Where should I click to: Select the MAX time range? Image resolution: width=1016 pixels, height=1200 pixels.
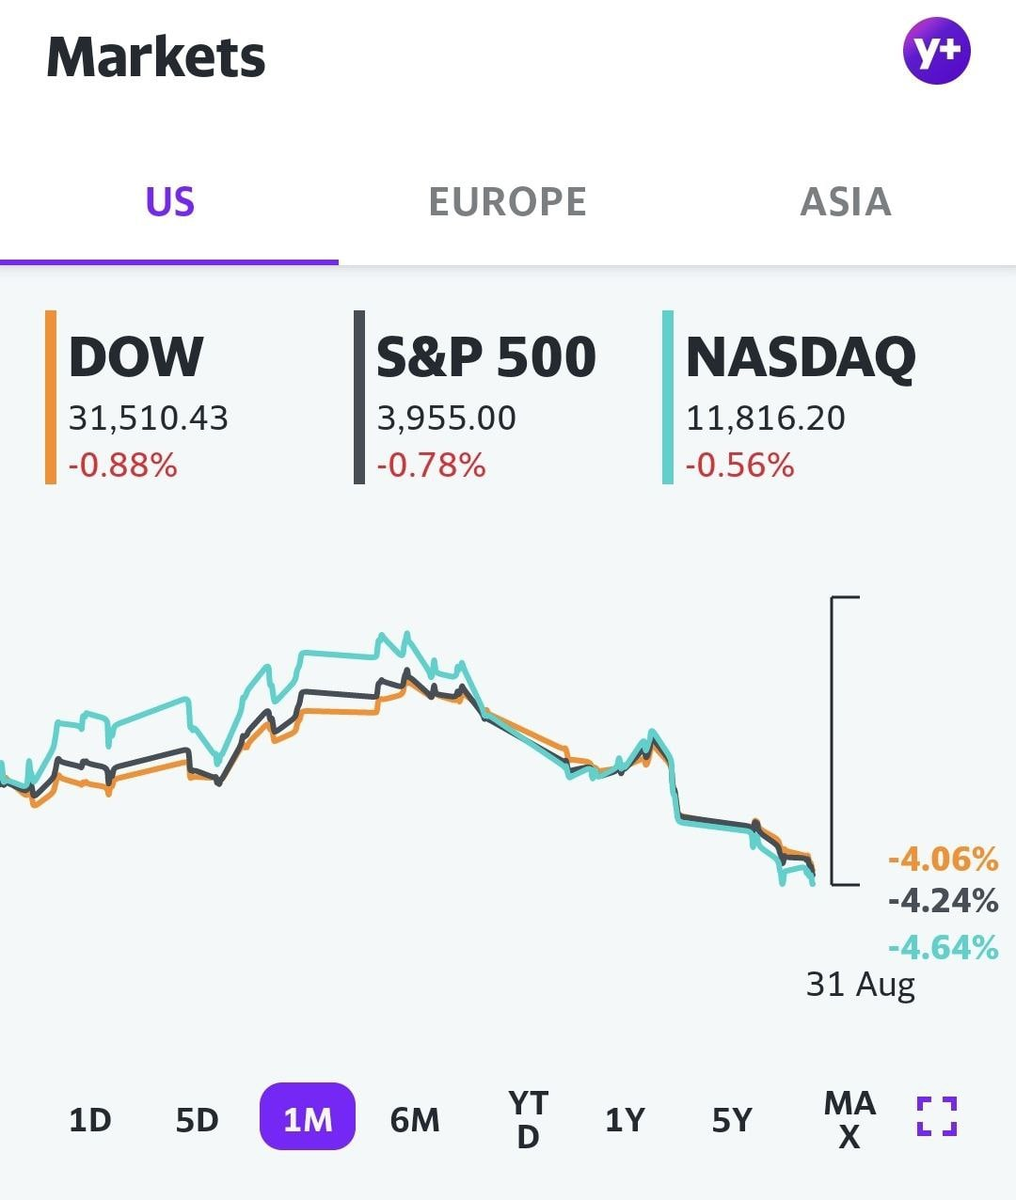(x=849, y=1119)
